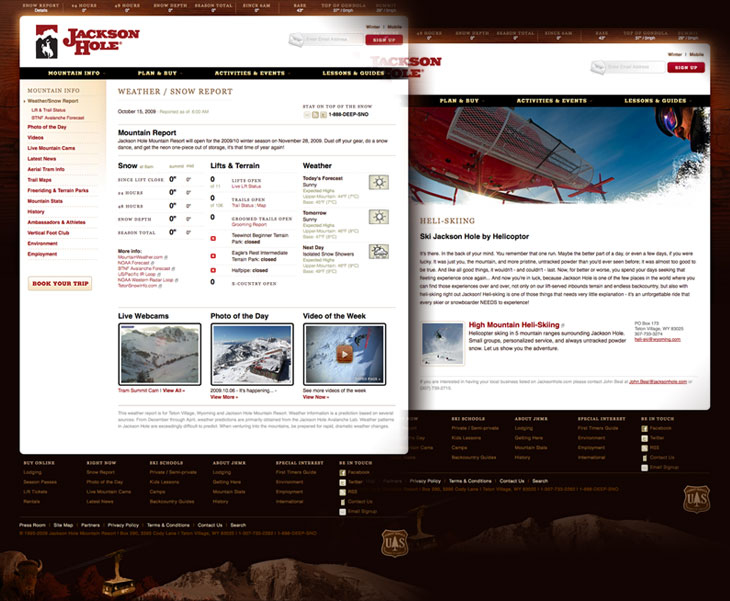Viewport: 730px width, 601px height.
Task: Select Winter on the Heli-Skiing page header
Action: 675,54
